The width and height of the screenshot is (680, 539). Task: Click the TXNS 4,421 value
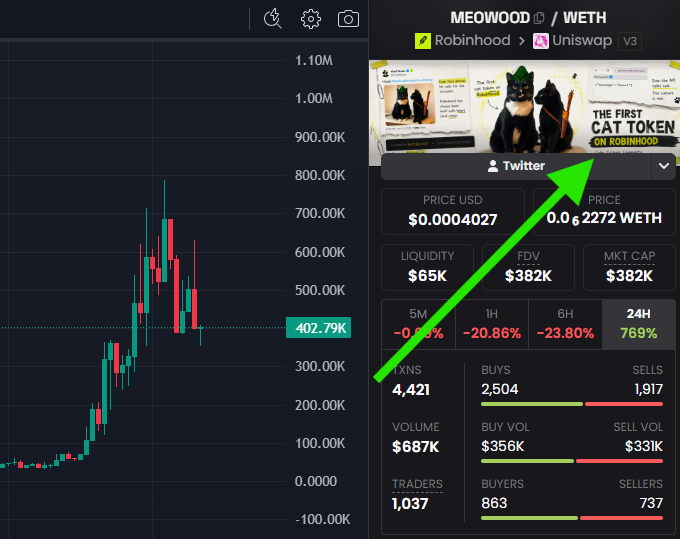point(411,389)
